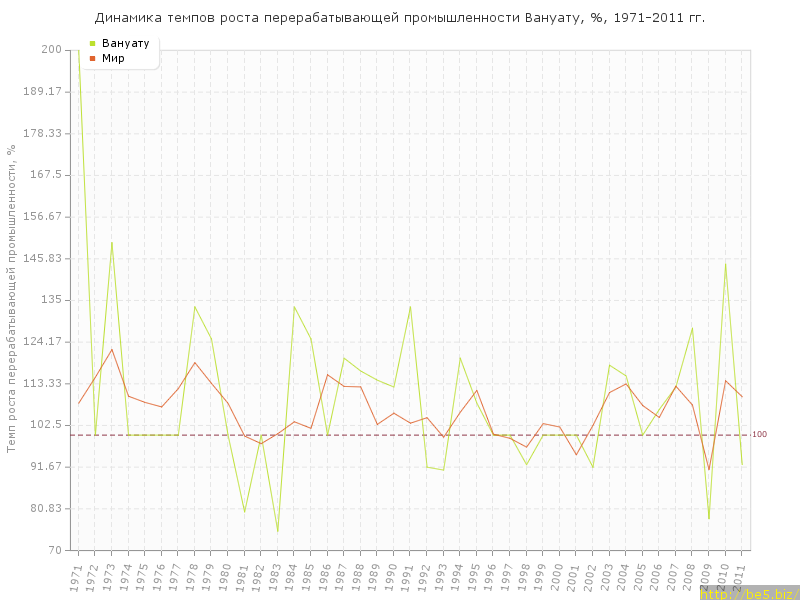Click the World line's 1973 peak point

point(112,349)
